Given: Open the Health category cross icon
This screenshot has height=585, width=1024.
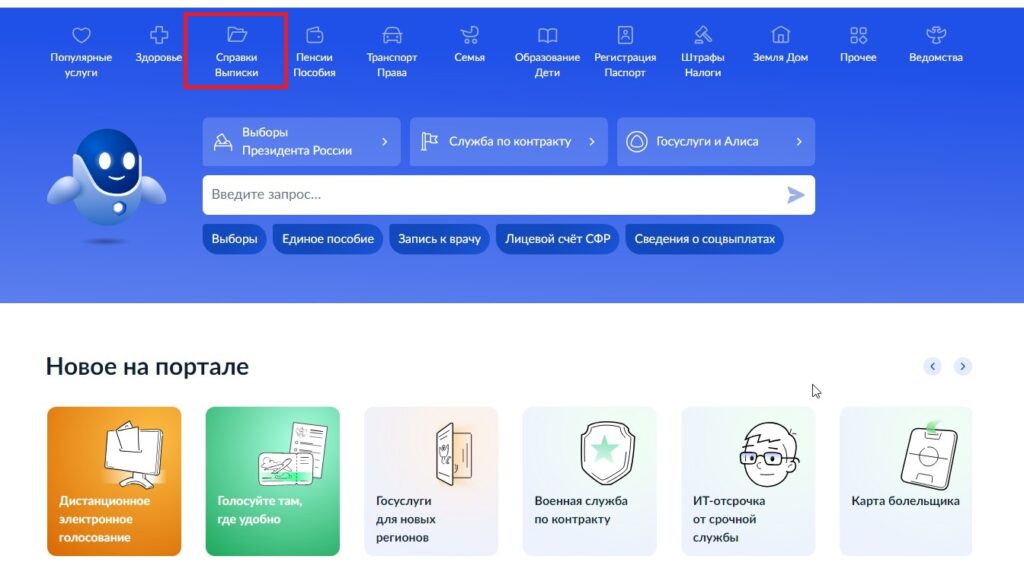Looking at the screenshot, I should 158,36.
